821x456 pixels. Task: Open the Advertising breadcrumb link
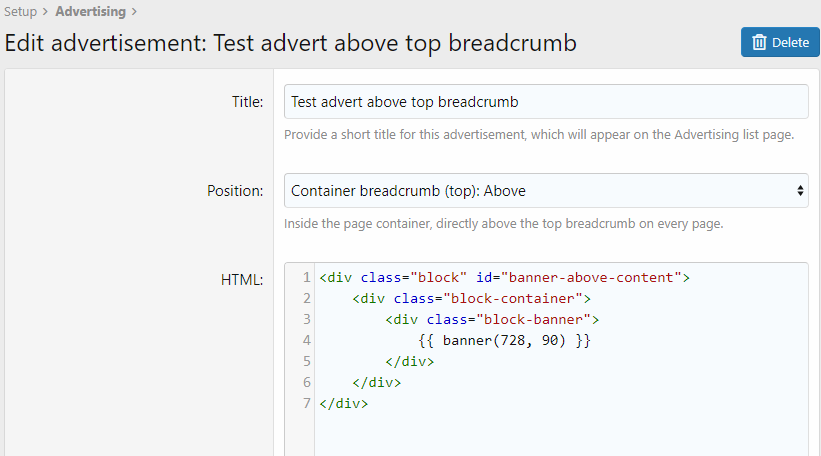(90, 12)
